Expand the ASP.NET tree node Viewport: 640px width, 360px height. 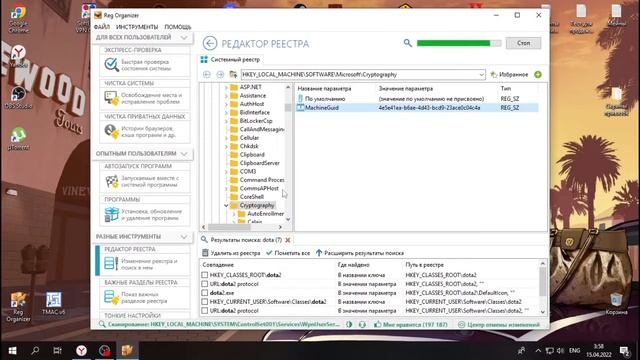pyautogui.click(x=226, y=87)
